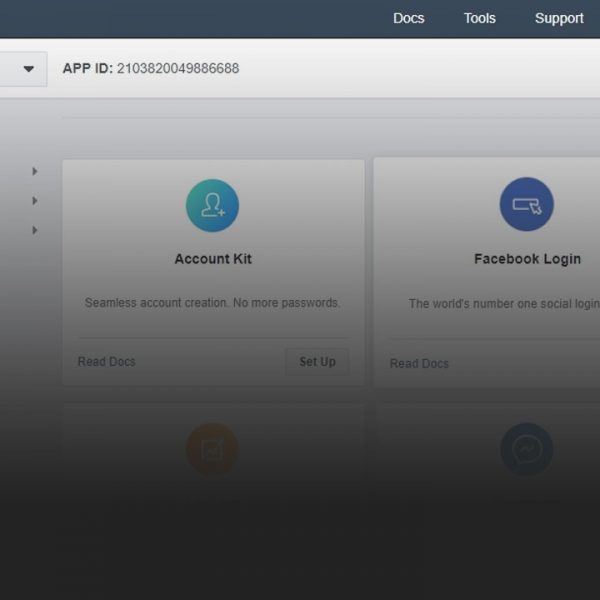The image size is (600, 600).
Task: Click 'Seamless account creation. No more passwords.' text
Action: (212, 303)
